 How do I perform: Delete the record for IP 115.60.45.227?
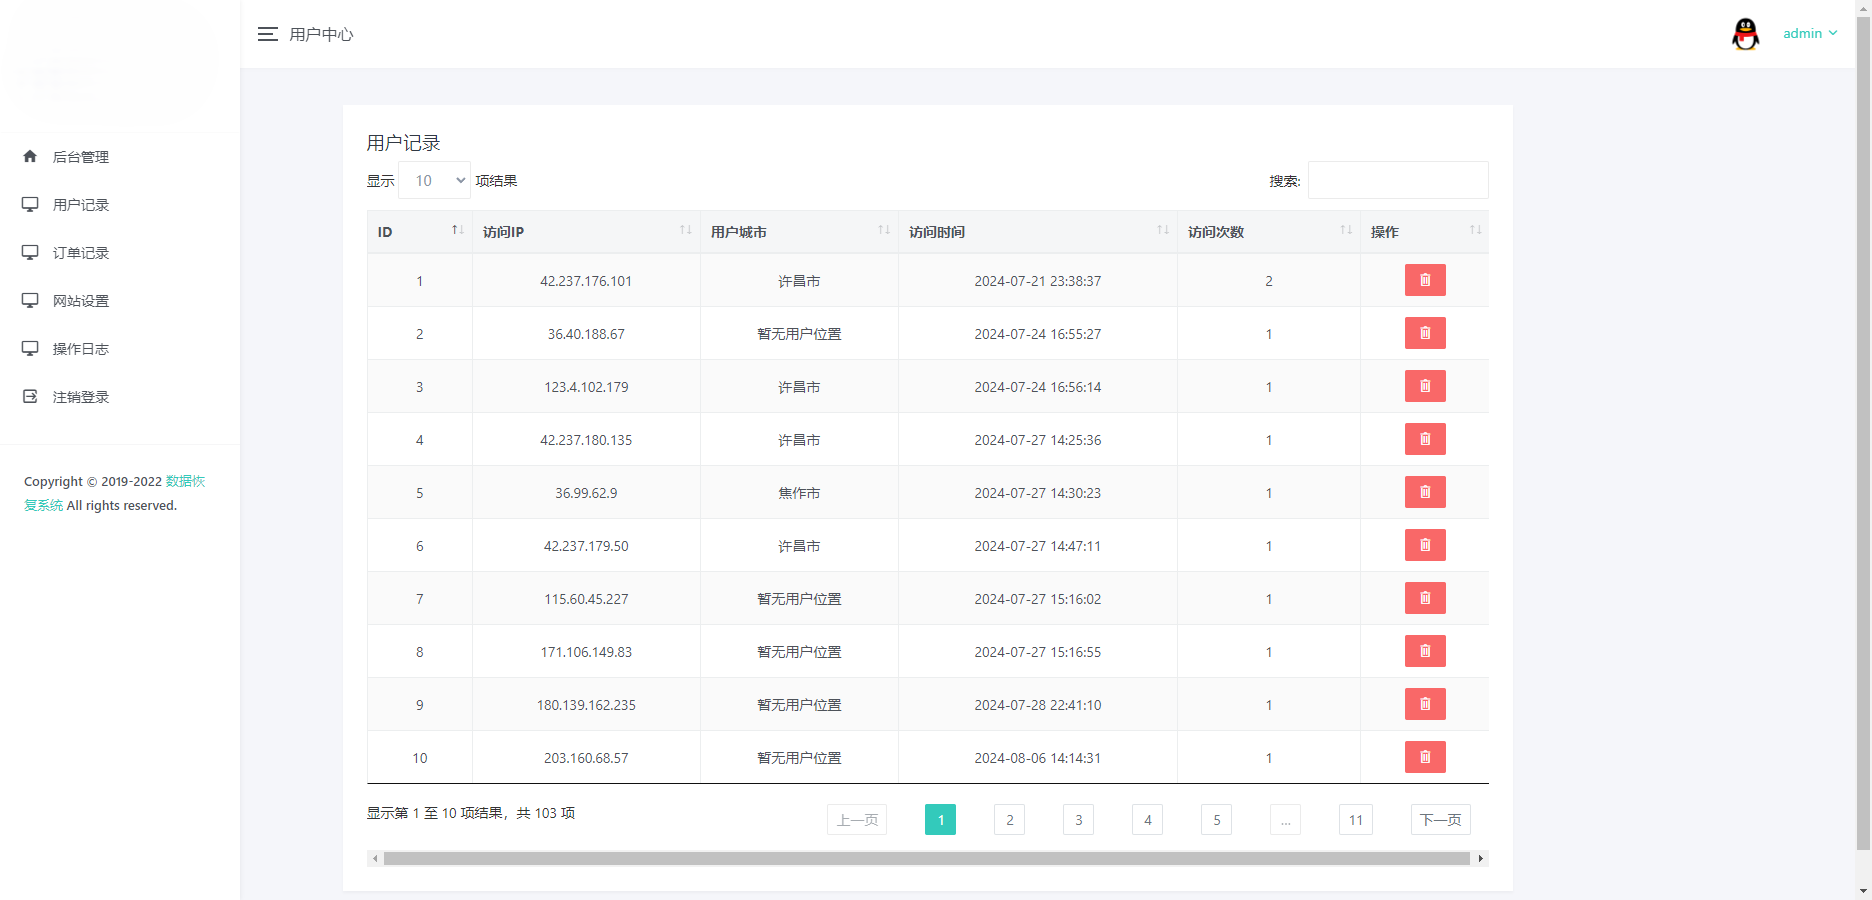pos(1425,598)
